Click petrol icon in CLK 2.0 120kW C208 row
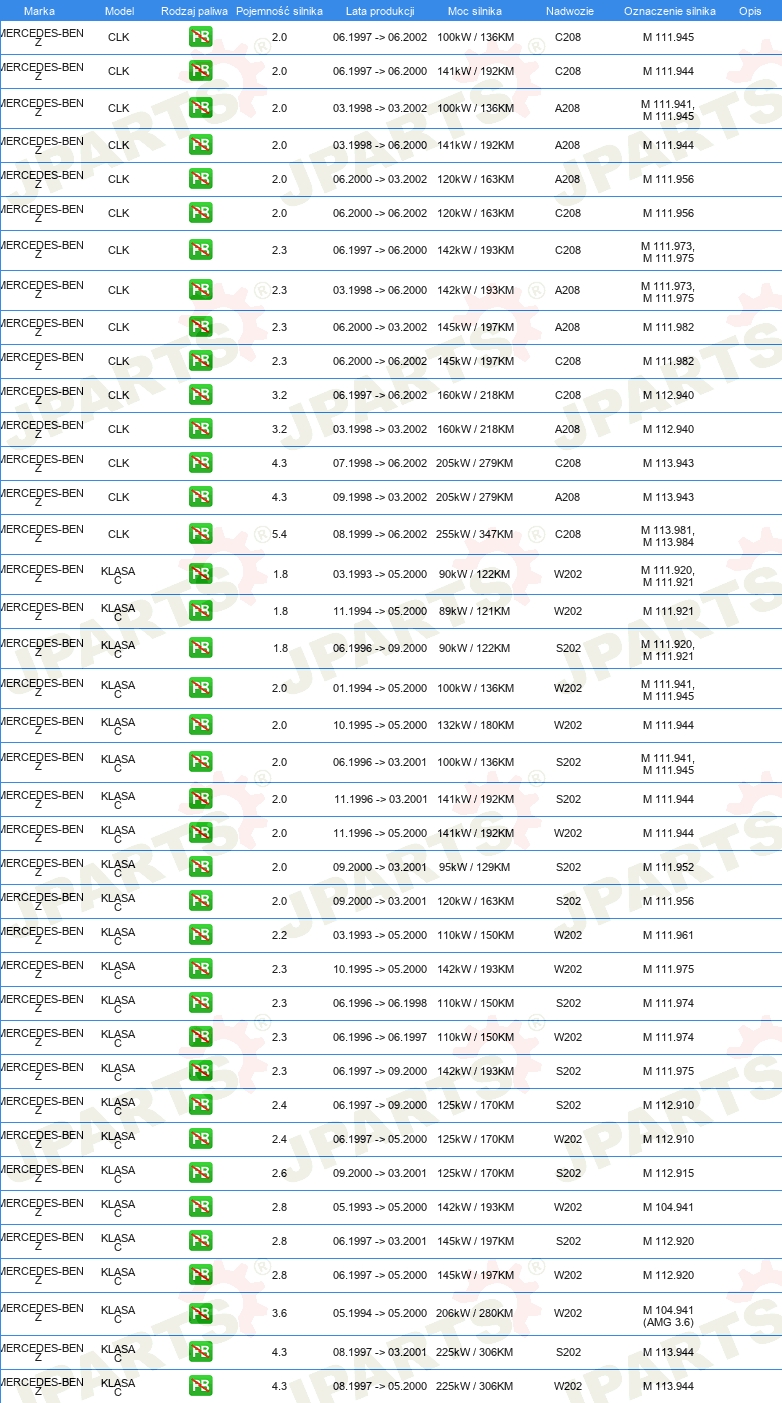 coord(200,213)
